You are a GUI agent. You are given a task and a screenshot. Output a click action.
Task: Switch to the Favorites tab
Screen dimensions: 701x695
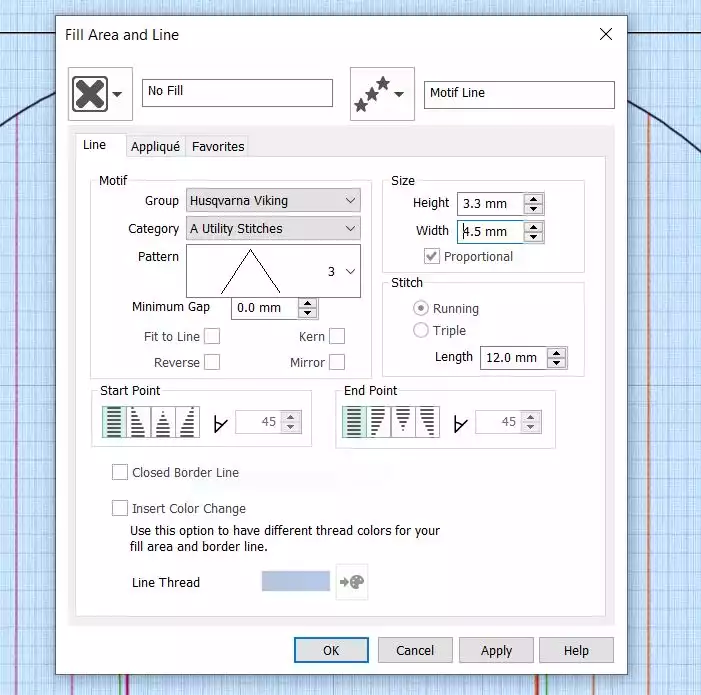pyautogui.click(x=218, y=147)
